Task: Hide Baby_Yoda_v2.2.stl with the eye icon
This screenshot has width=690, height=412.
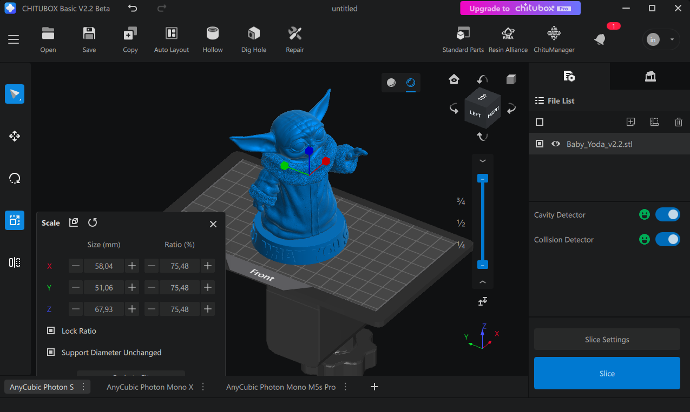Action: (x=555, y=144)
